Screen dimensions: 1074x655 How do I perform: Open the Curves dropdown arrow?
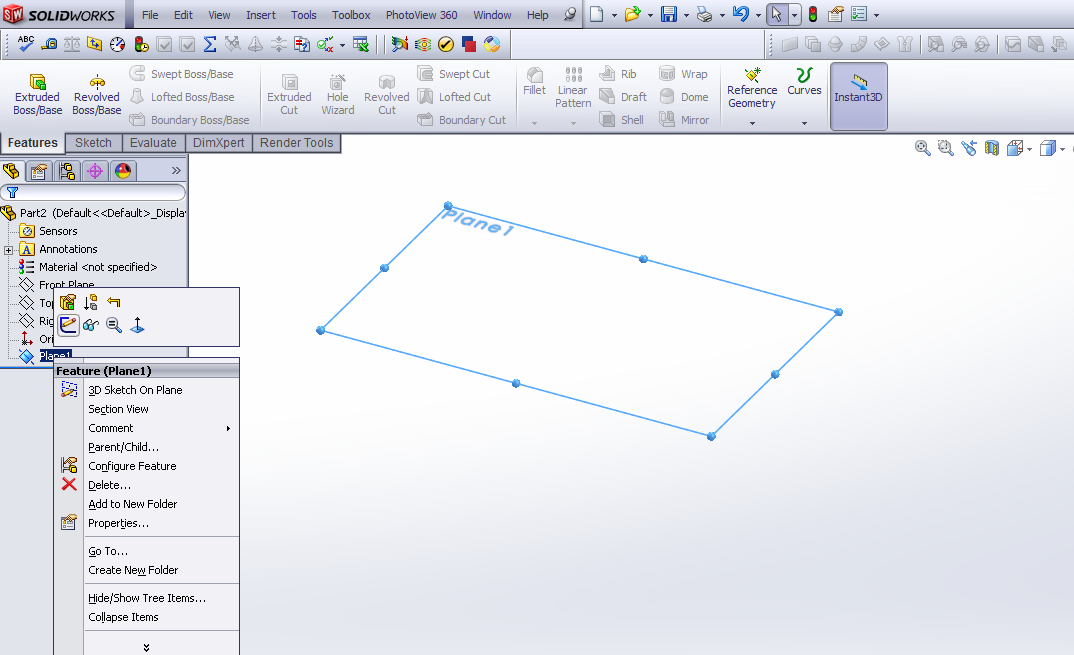click(x=804, y=123)
